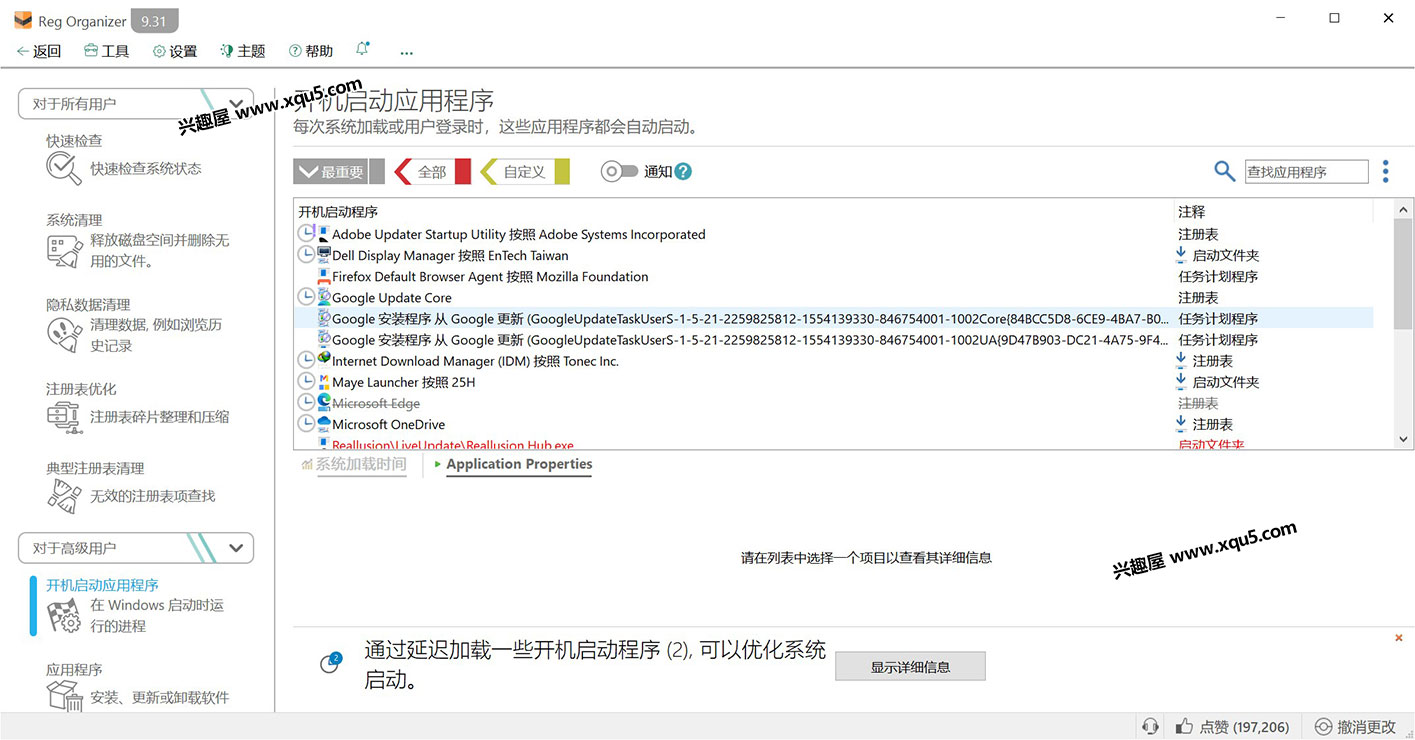1415x740 pixels.
Task: Click the Startup Apps flag-gear icon
Action: pyautogui.click(x=64, y=616)
